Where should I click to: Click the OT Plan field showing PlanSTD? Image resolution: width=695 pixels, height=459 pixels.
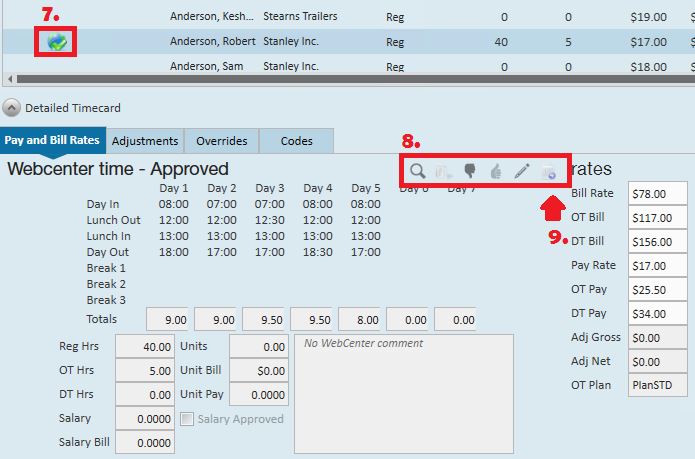[x=658, y=385]
